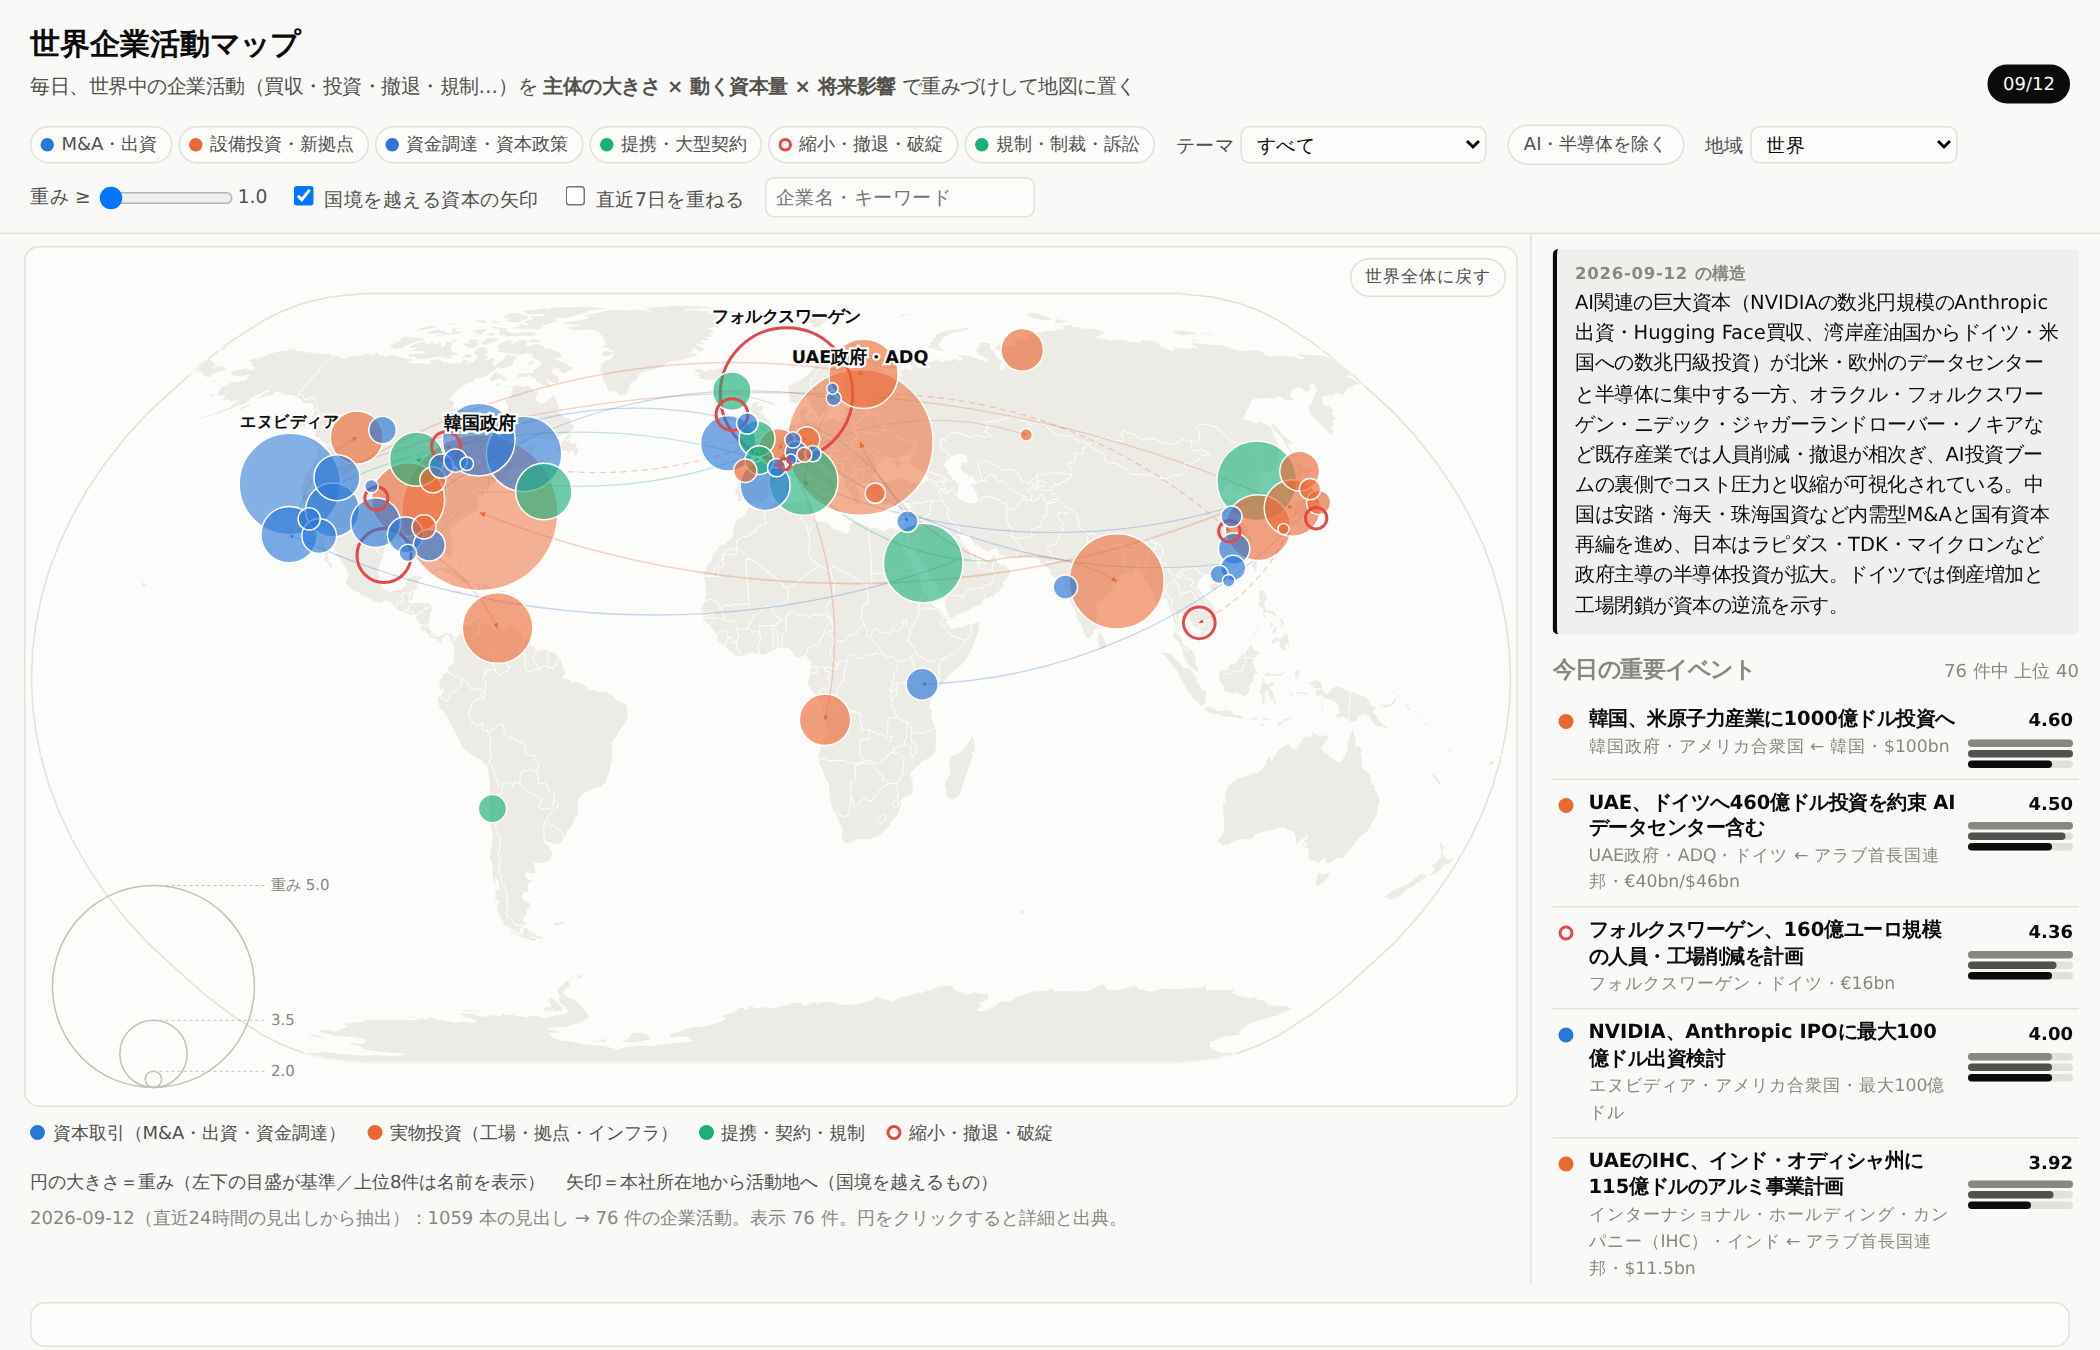Click the orange bubble over Central Africa
Image resolution: width=2100 pixels, height=1350 pixels.
pos(825,719)
